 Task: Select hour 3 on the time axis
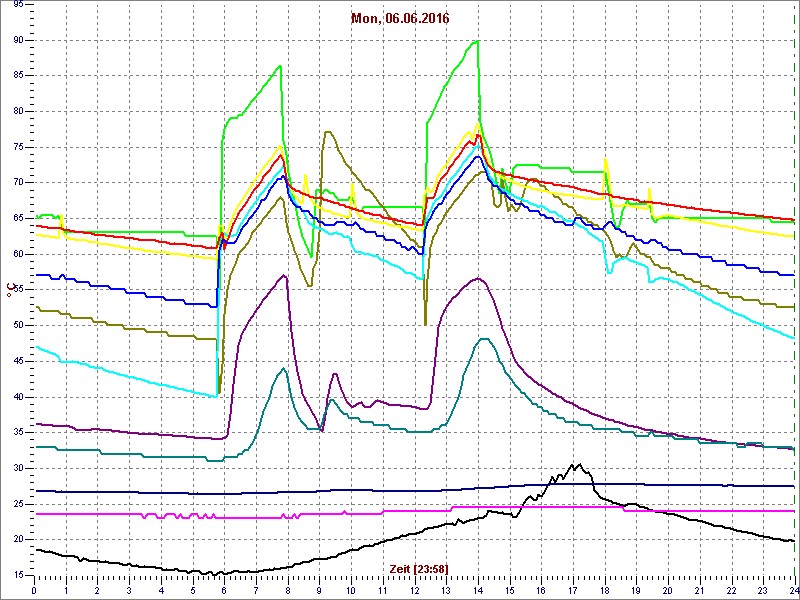129,589
